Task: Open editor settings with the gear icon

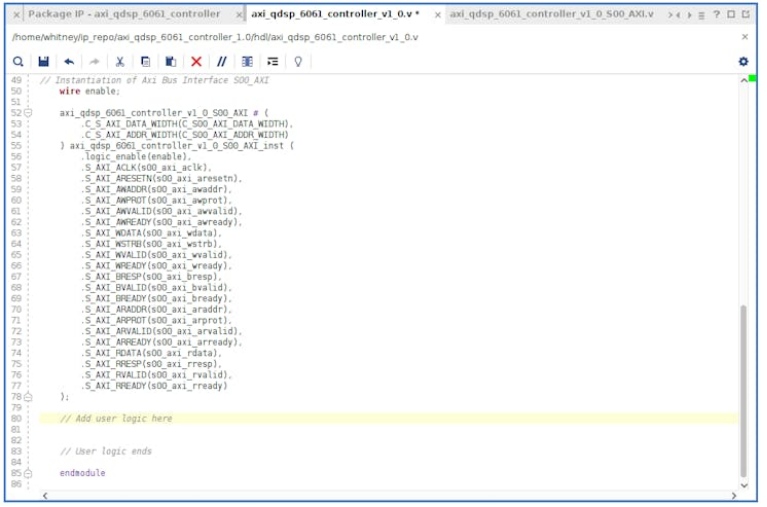Action: pyautogui.click(x=743, y=61)
